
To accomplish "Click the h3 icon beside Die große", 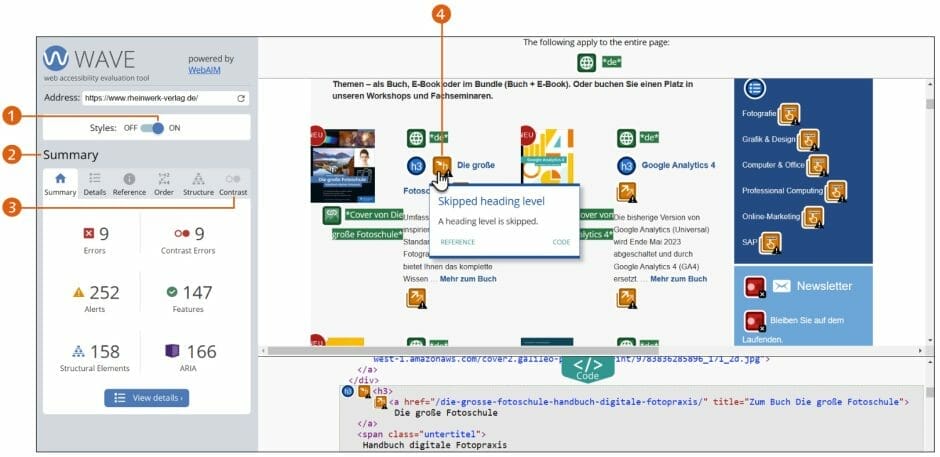I will coord(416,166).
